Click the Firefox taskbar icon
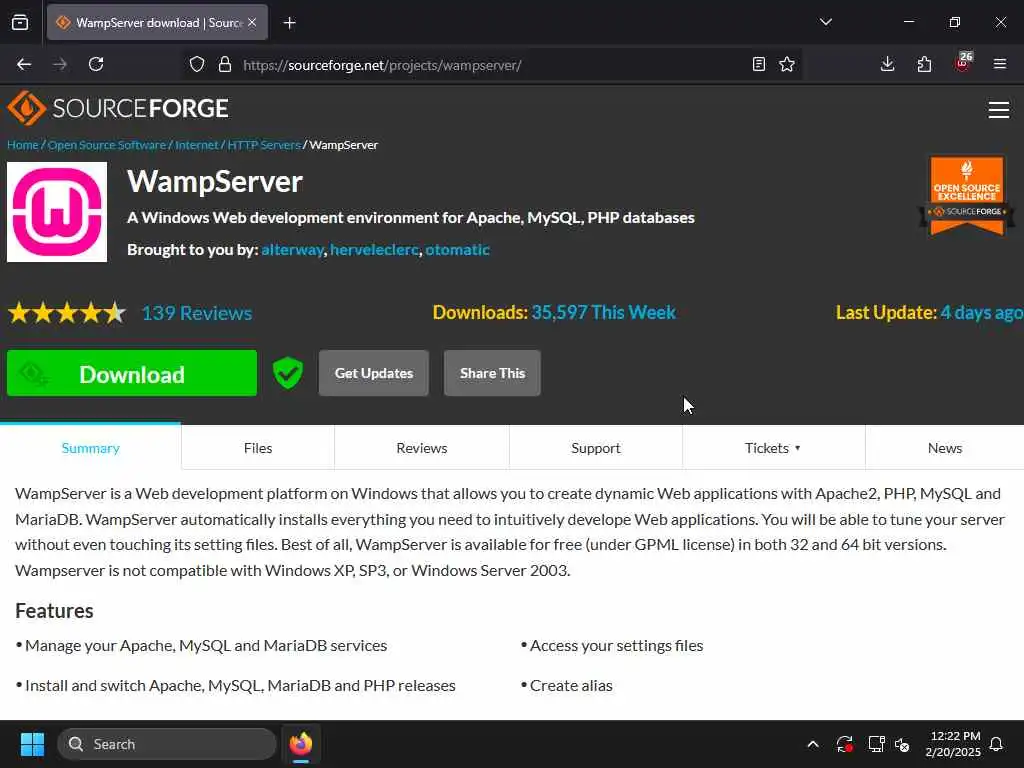Viewport: 1024px width, 768px height. coord(300,744)
